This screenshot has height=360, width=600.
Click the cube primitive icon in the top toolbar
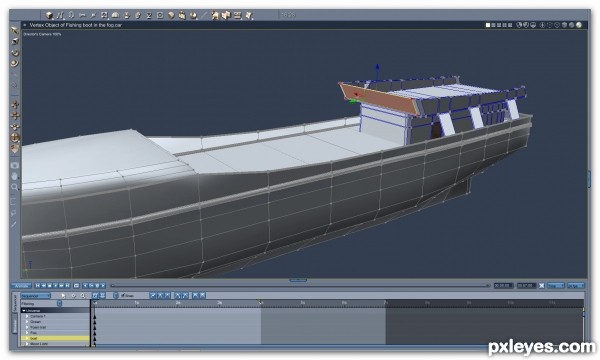(x=49, y=15)
